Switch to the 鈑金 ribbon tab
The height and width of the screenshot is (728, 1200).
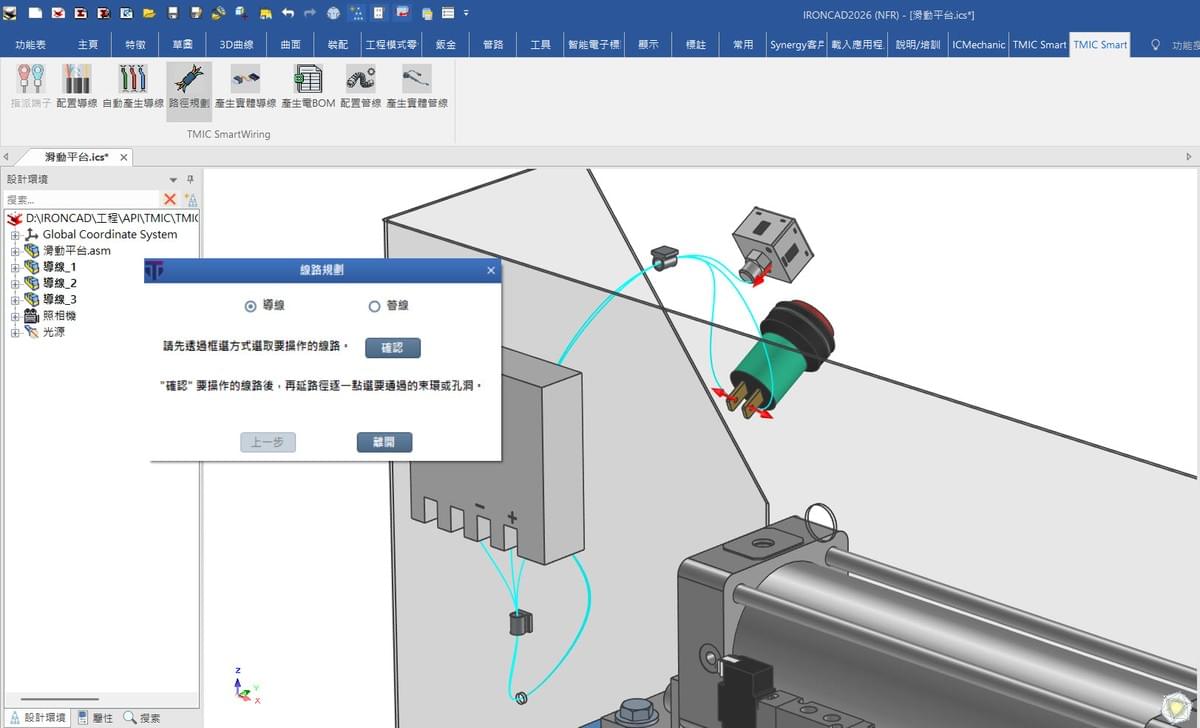pos(445,44)
